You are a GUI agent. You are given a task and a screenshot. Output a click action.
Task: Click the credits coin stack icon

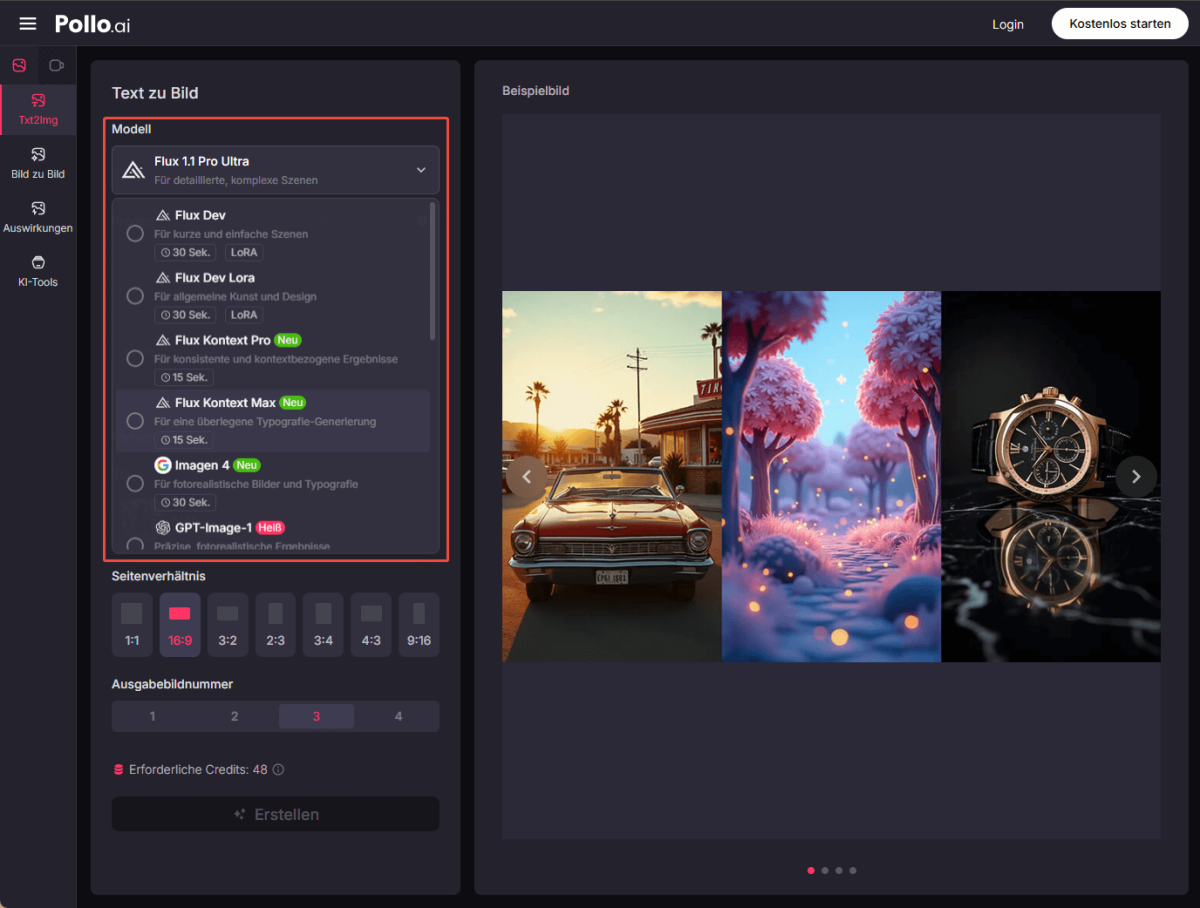(x=118, y=770)
